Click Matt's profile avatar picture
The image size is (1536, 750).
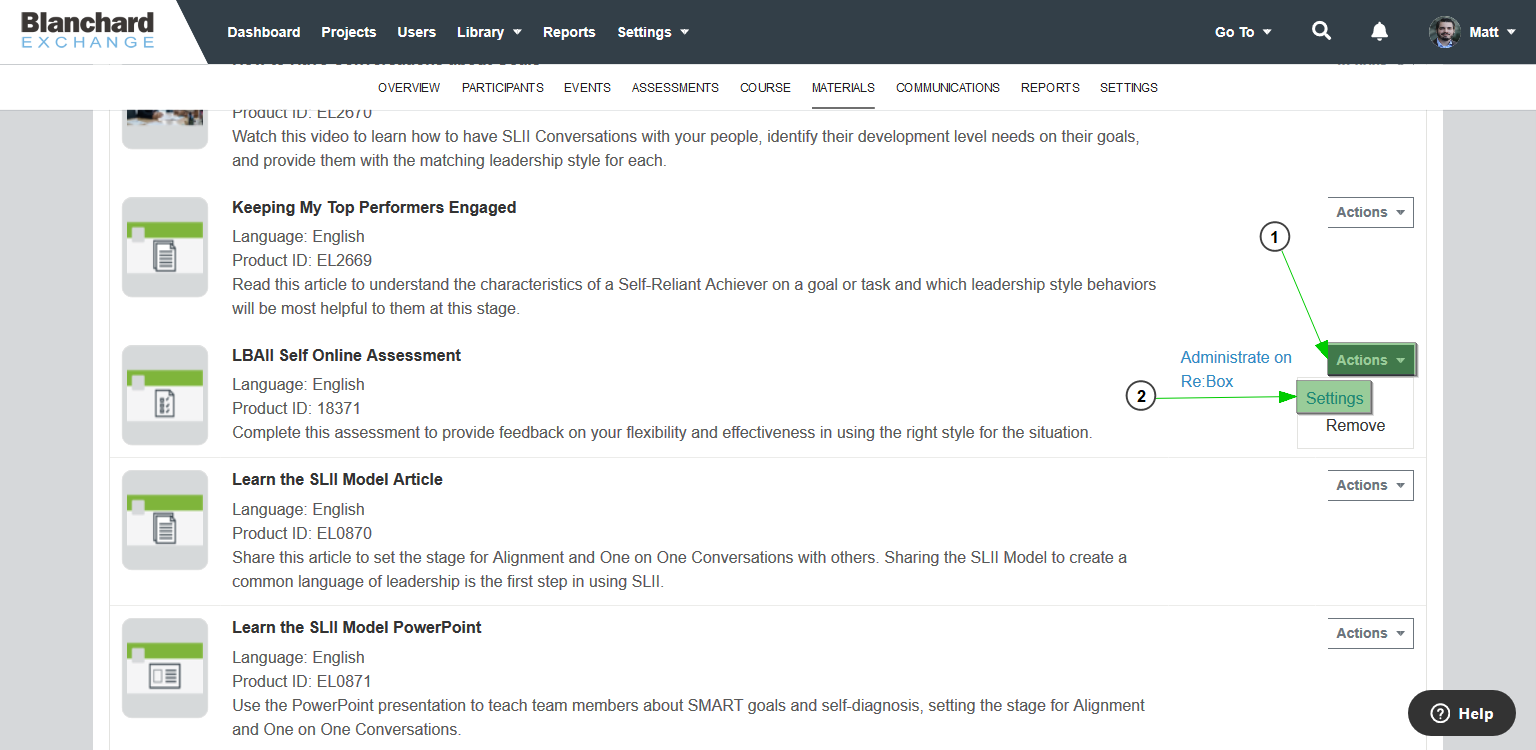click(x=1444, y=32)
